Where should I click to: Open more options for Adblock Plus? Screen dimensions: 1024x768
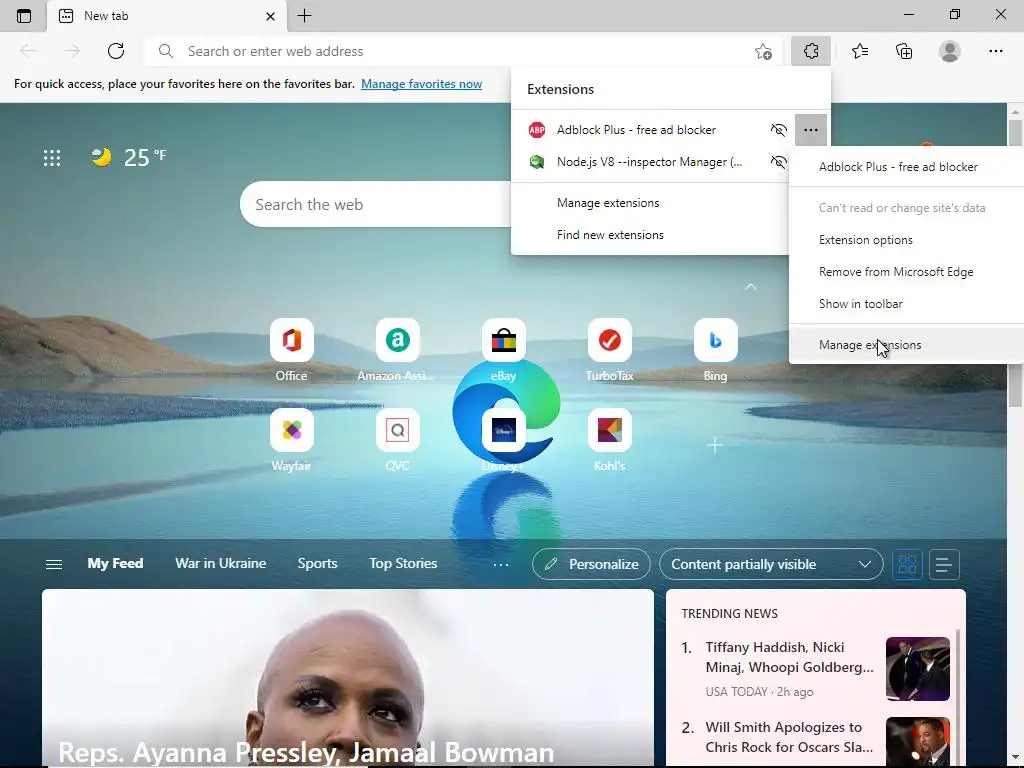[x=810, y=130]
